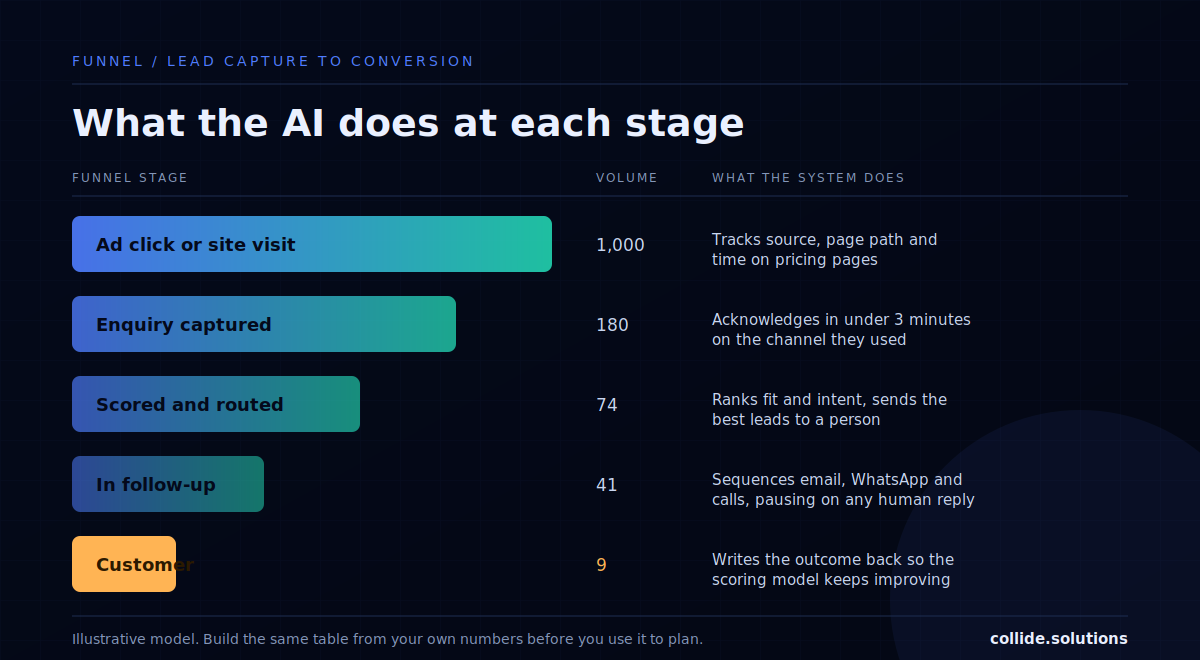
Task: Click the orange 9 volume value
Action: click(601, 565)
